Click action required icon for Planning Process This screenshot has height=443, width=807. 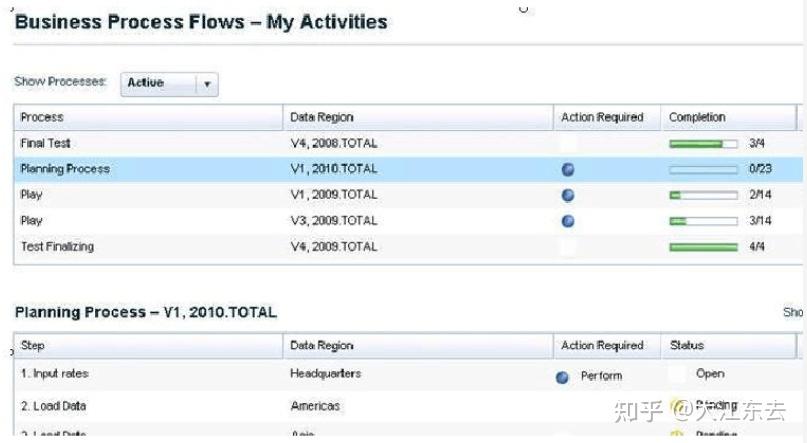[568, 169]
